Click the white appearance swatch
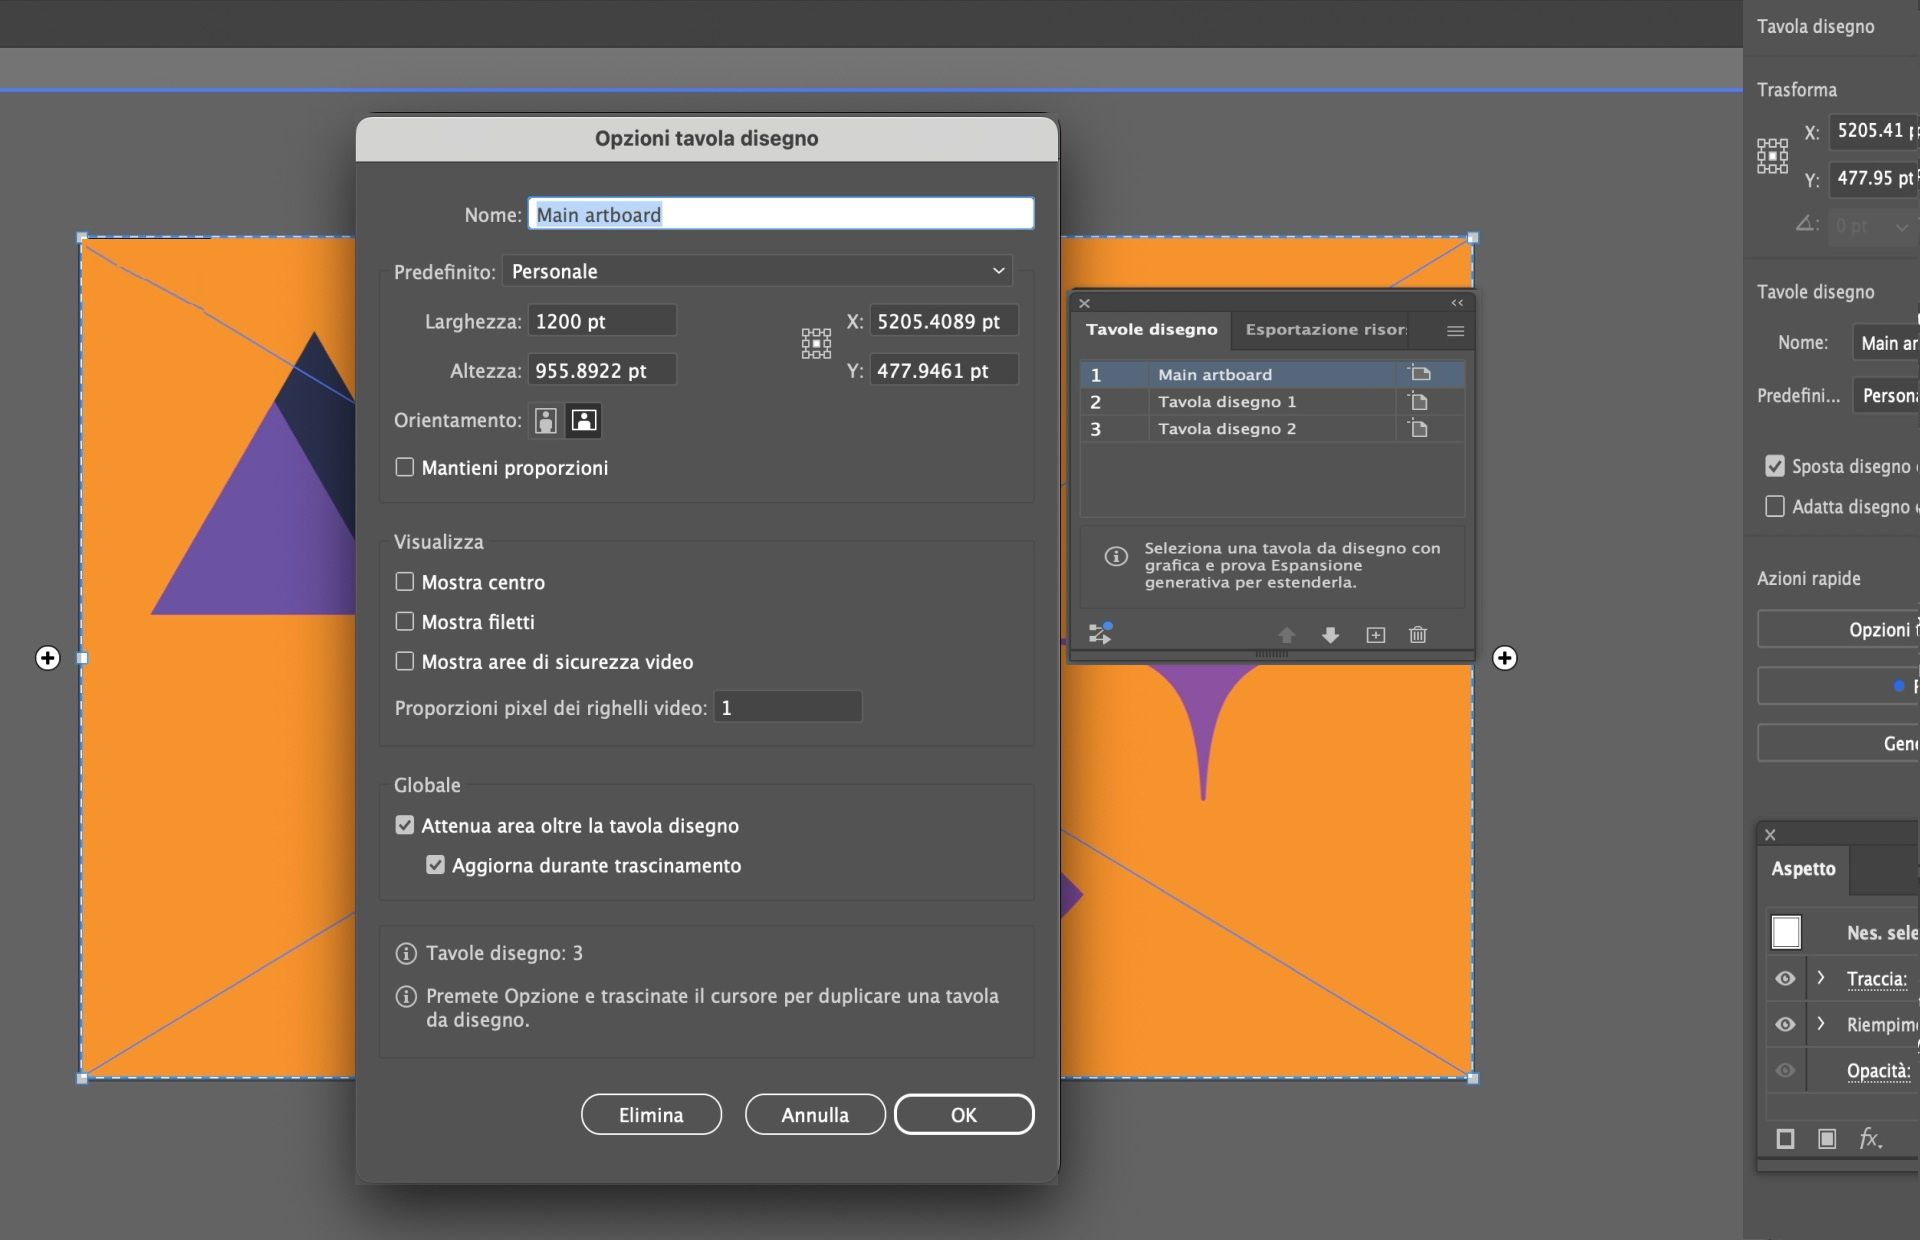 point(1786,932)
